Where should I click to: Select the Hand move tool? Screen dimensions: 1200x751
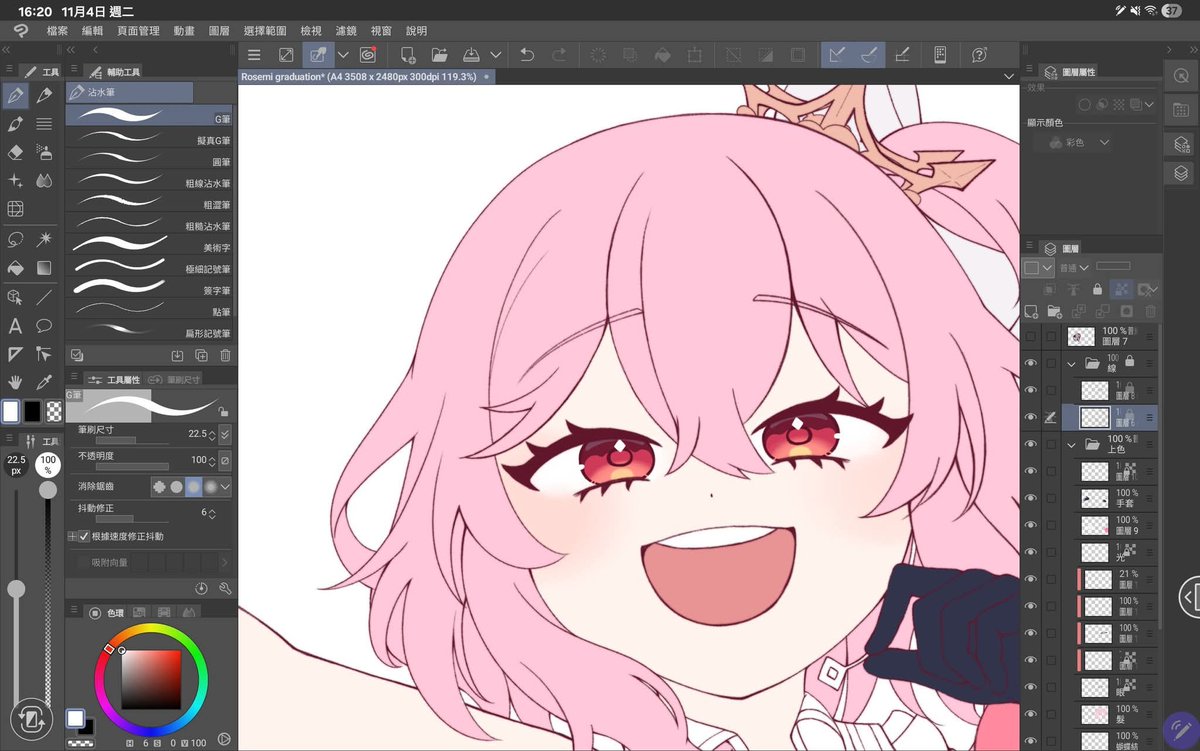15,383
